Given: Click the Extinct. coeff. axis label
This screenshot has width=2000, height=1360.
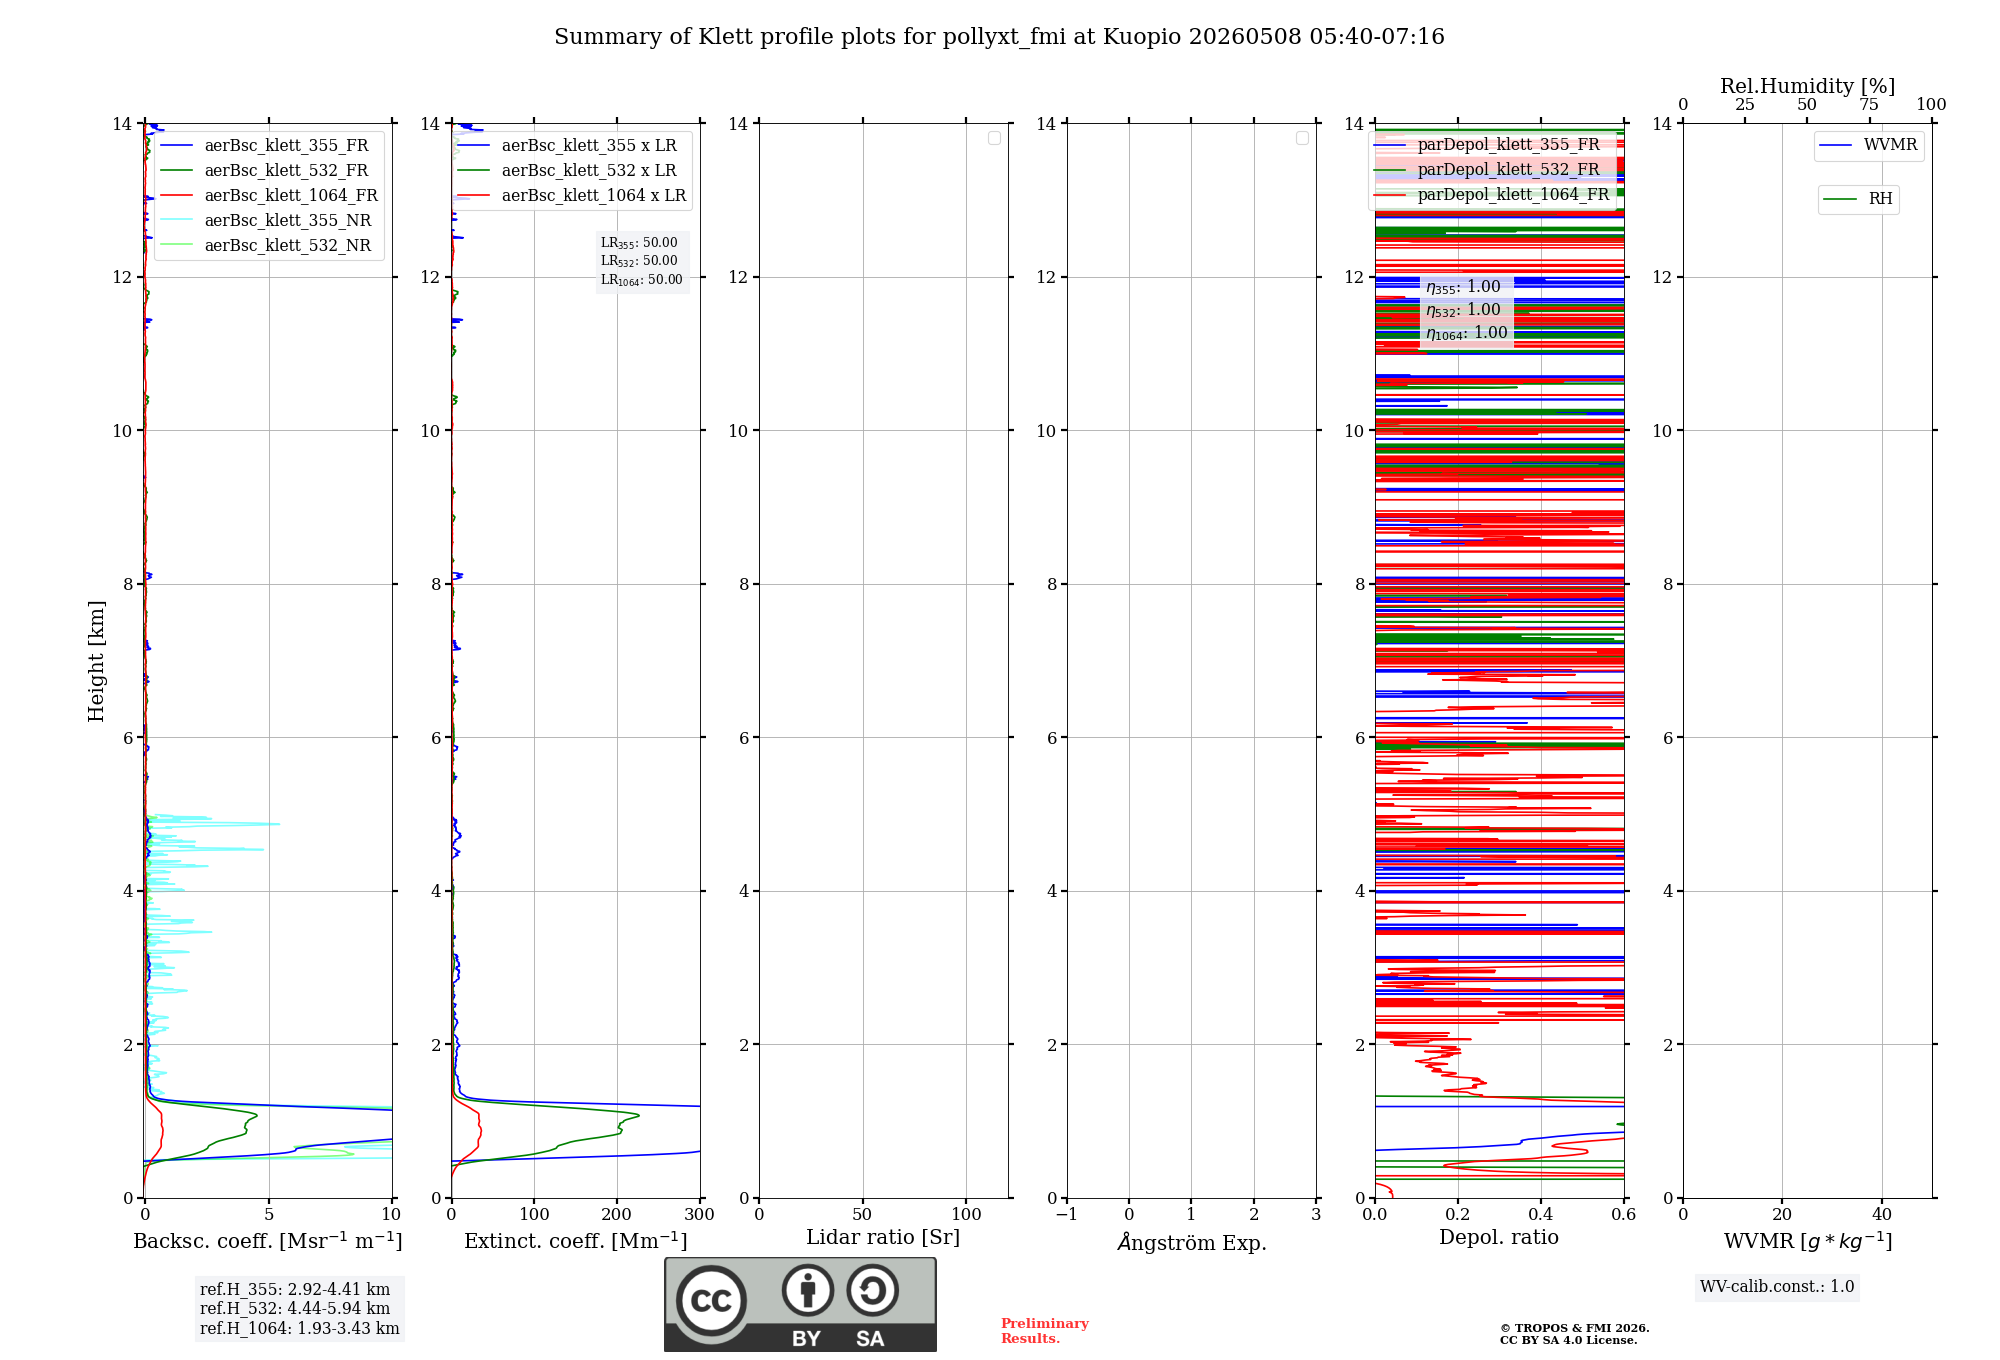Looking at the screenshot, I should [576, 1241].
